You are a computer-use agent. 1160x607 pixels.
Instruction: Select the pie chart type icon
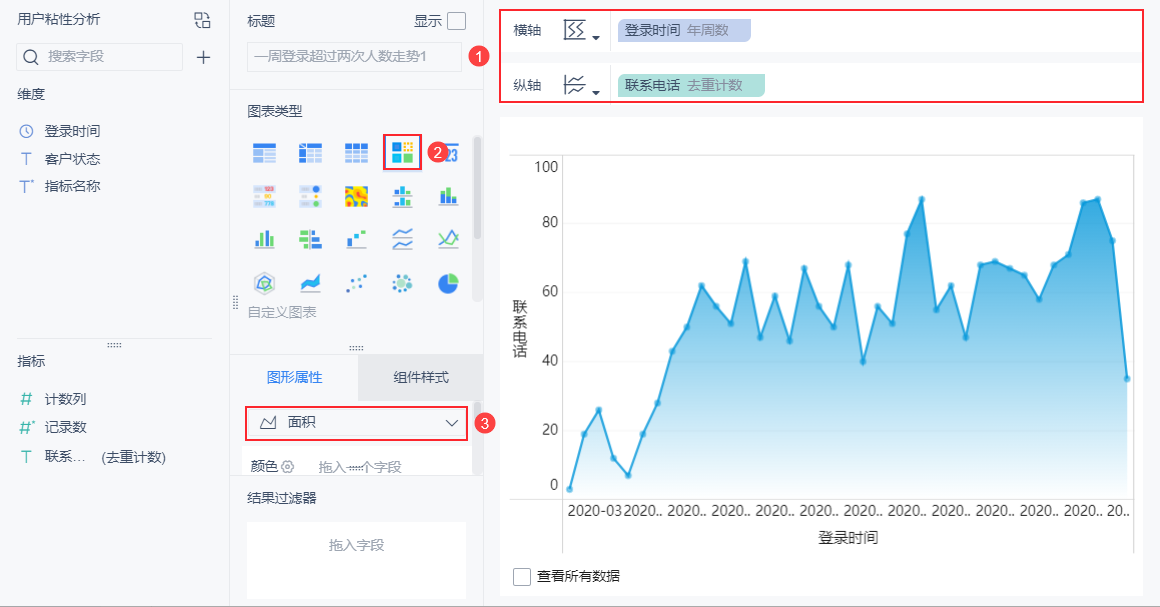(448, 283)
